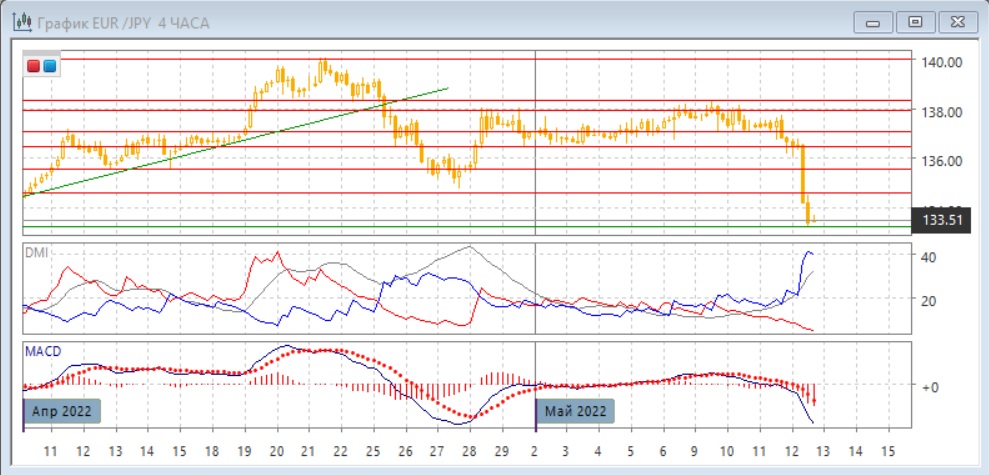Viewport: 989px width, 475px height.
Task: Click the 138.00 price axis label
Action: pos(941,112)
